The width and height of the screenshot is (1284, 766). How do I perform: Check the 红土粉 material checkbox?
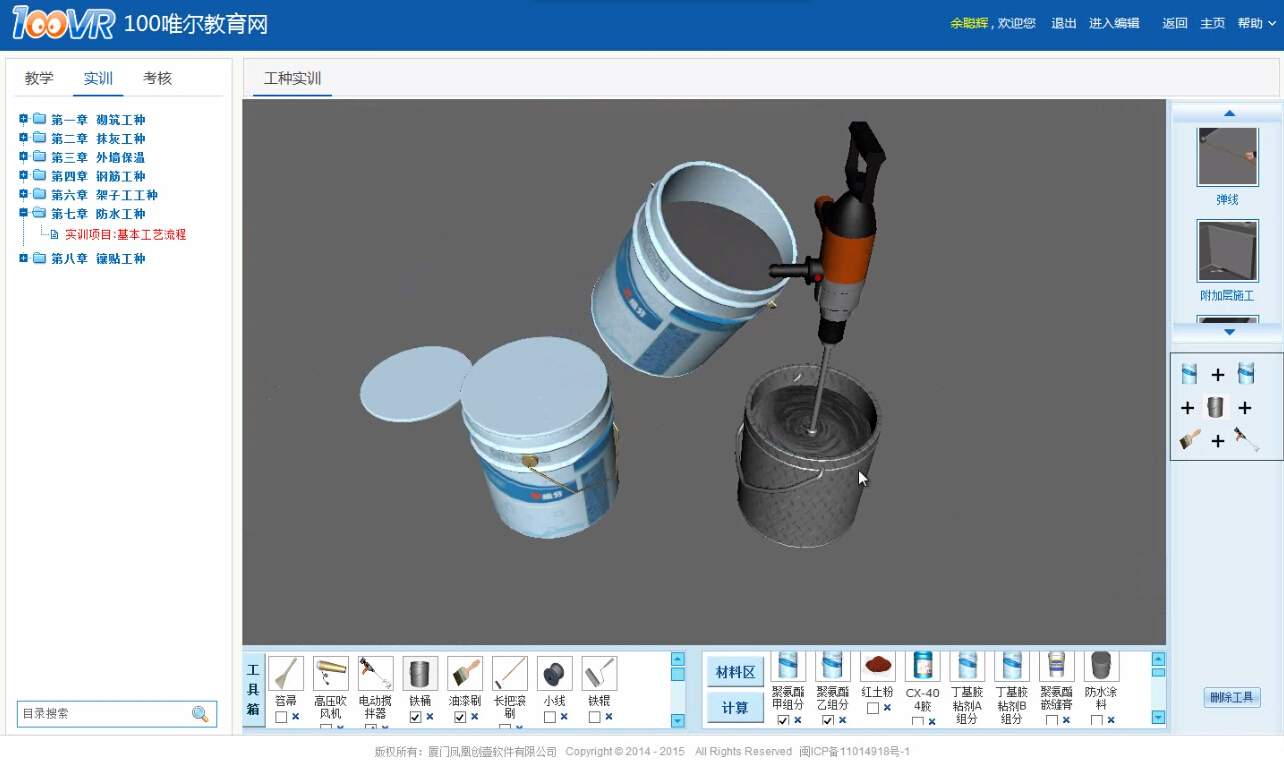tap(872, 708)
